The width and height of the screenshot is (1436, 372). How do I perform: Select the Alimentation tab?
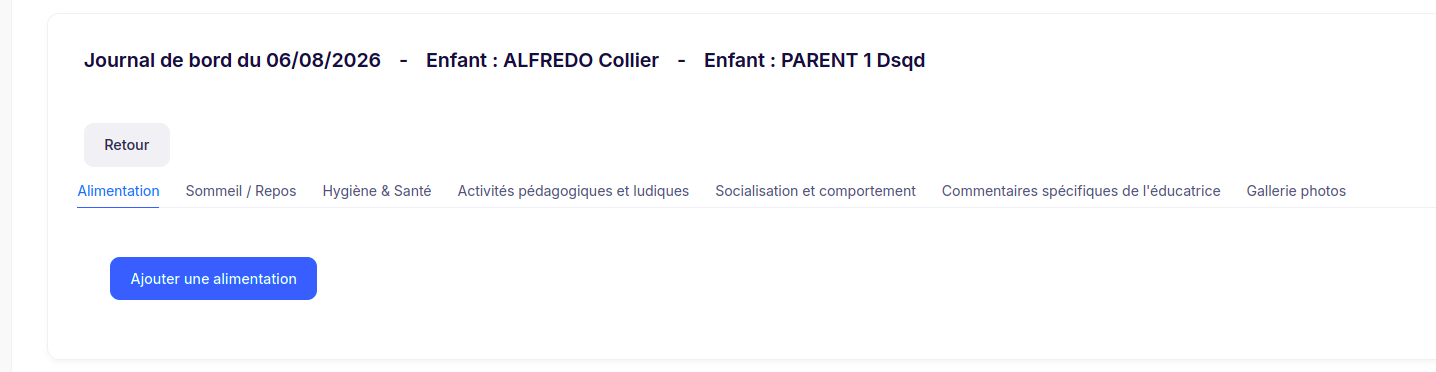(118, 191)
